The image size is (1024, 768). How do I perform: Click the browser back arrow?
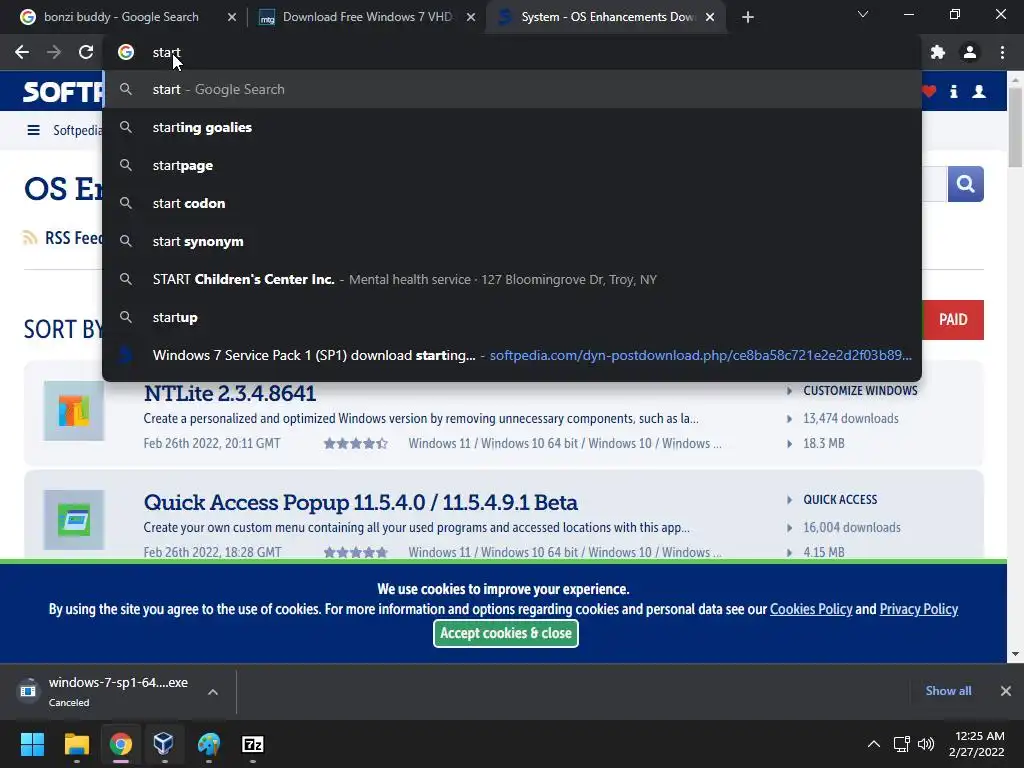[22, 52]
